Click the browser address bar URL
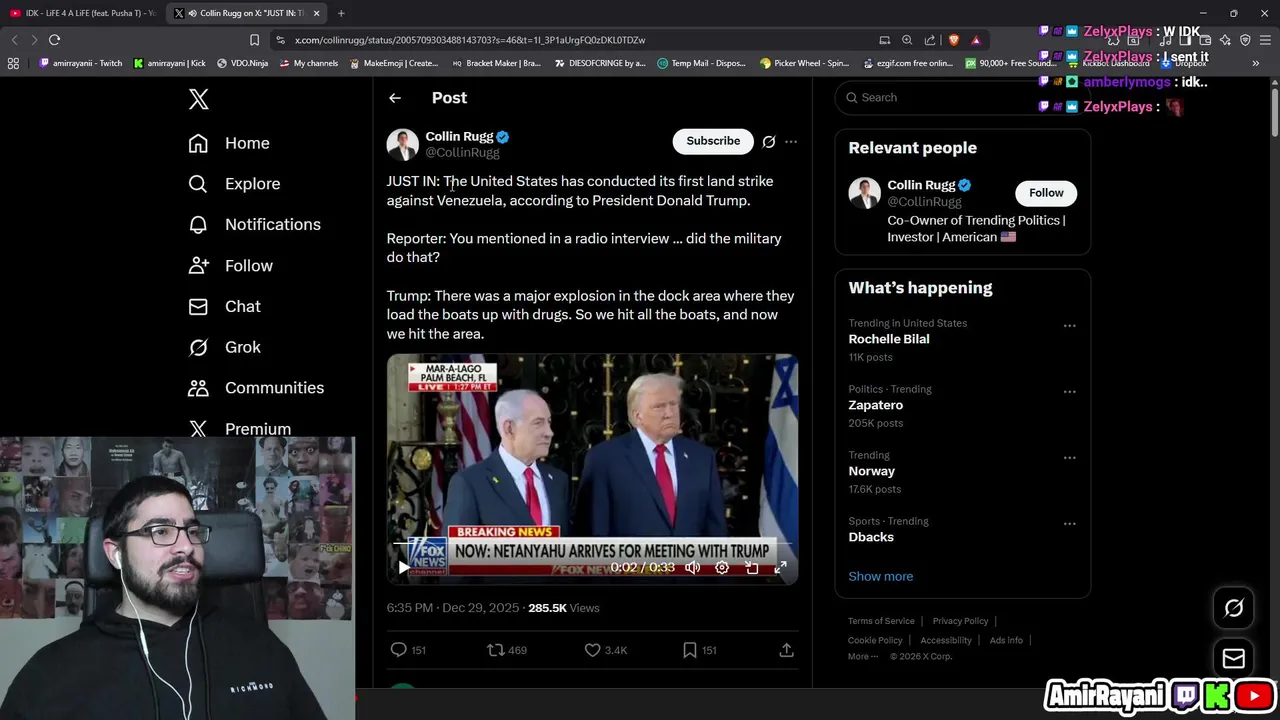Viewport: 1280px width, 720px height. coord(470,40)
